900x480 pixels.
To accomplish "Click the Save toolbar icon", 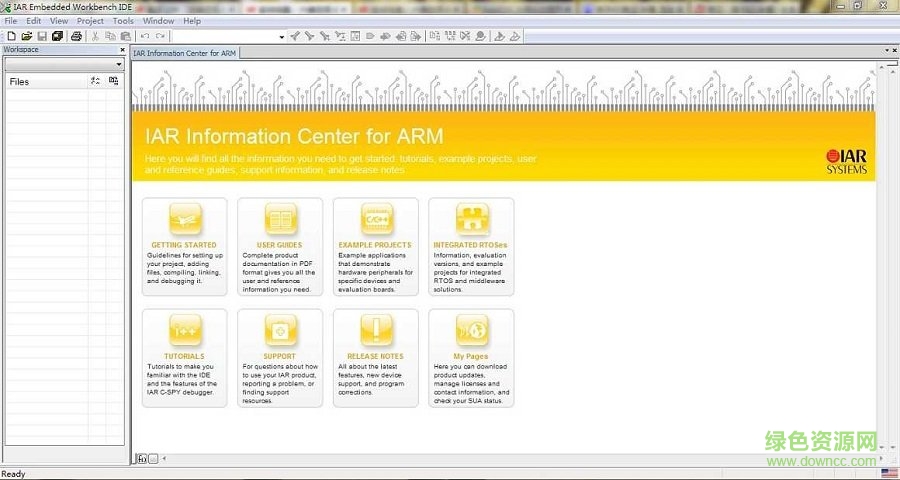I will (x=42, y=36).
